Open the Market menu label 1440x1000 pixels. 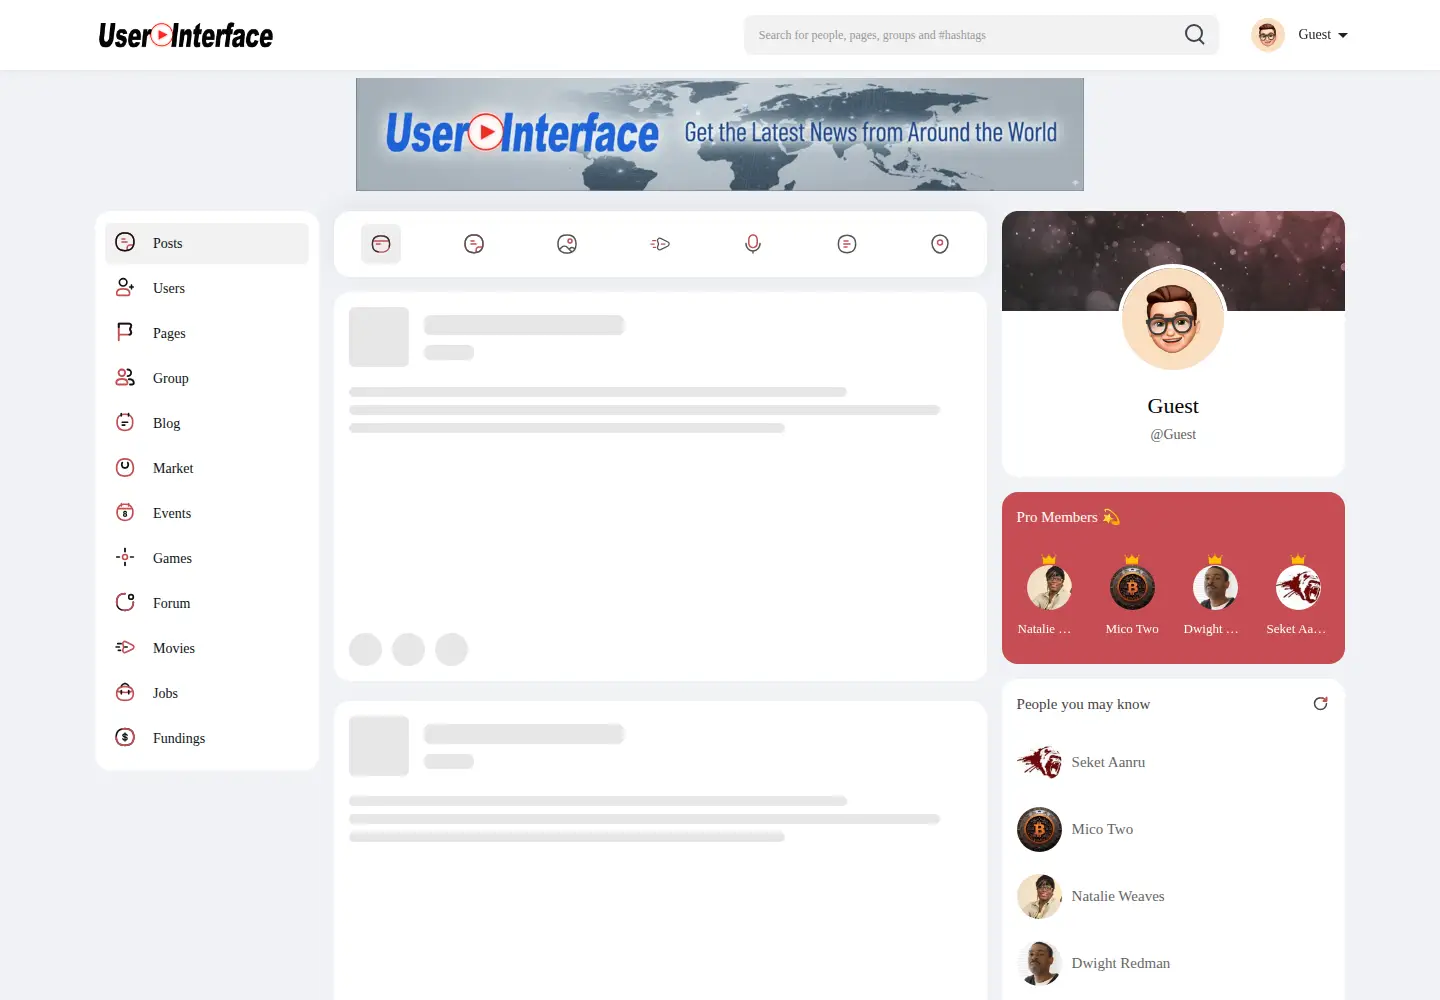pos(173,468)
